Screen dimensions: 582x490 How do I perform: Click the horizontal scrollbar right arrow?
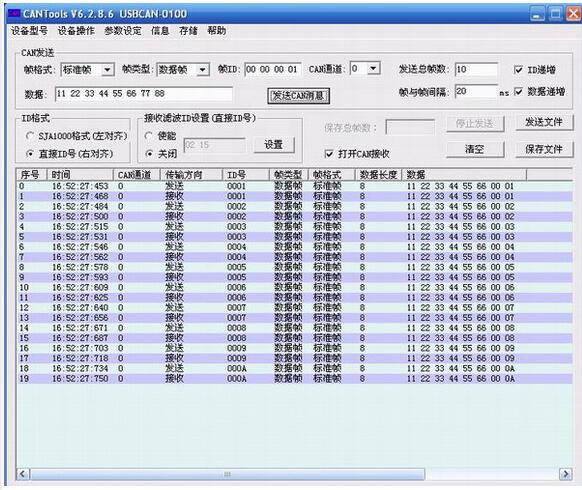566,474
